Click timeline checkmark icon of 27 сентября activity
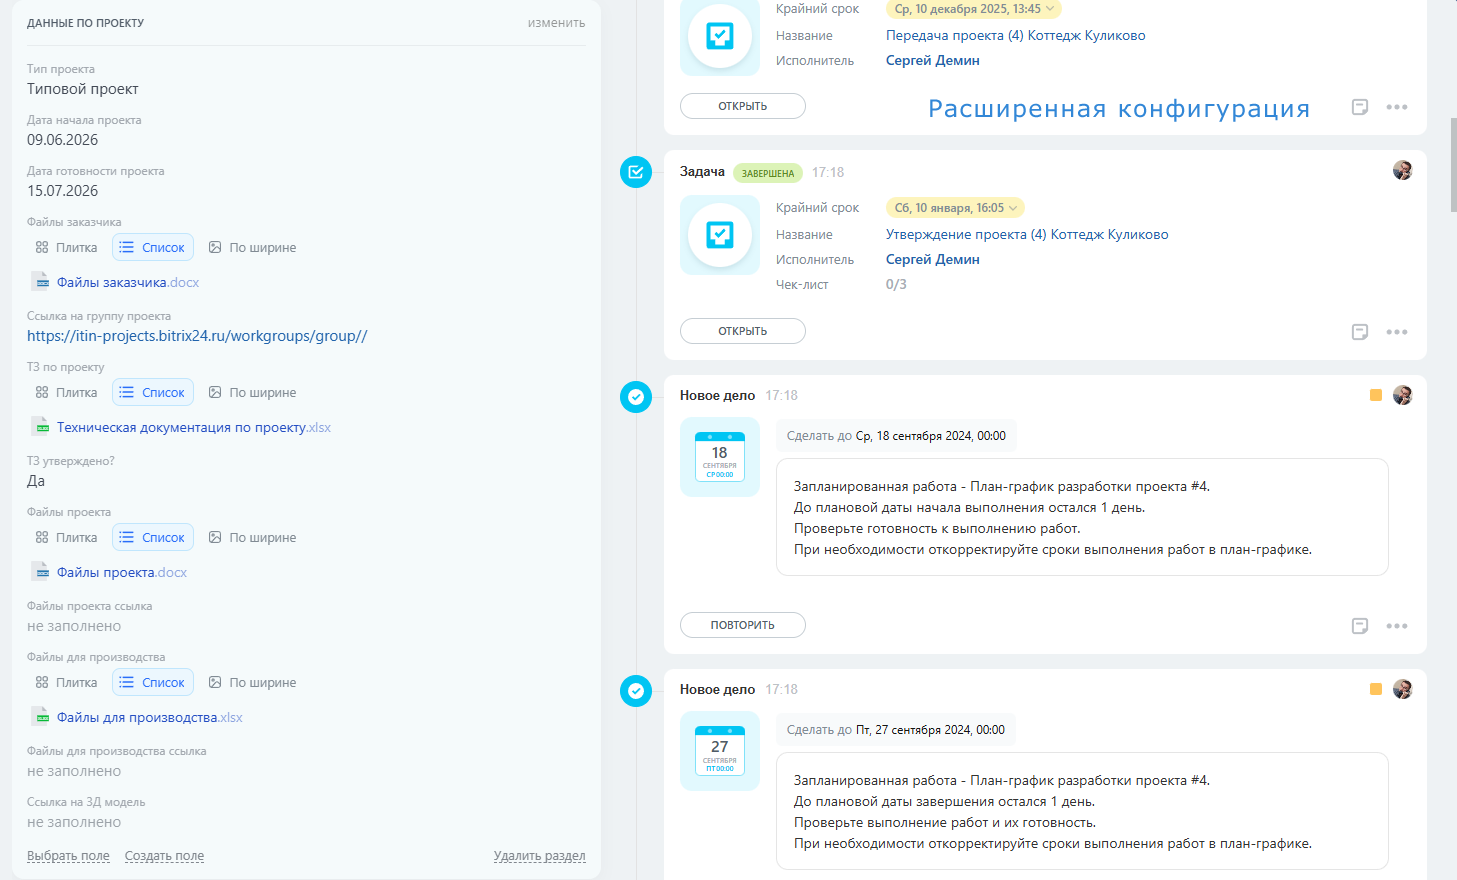The image size is (1457, 880). tap(636, 691)
